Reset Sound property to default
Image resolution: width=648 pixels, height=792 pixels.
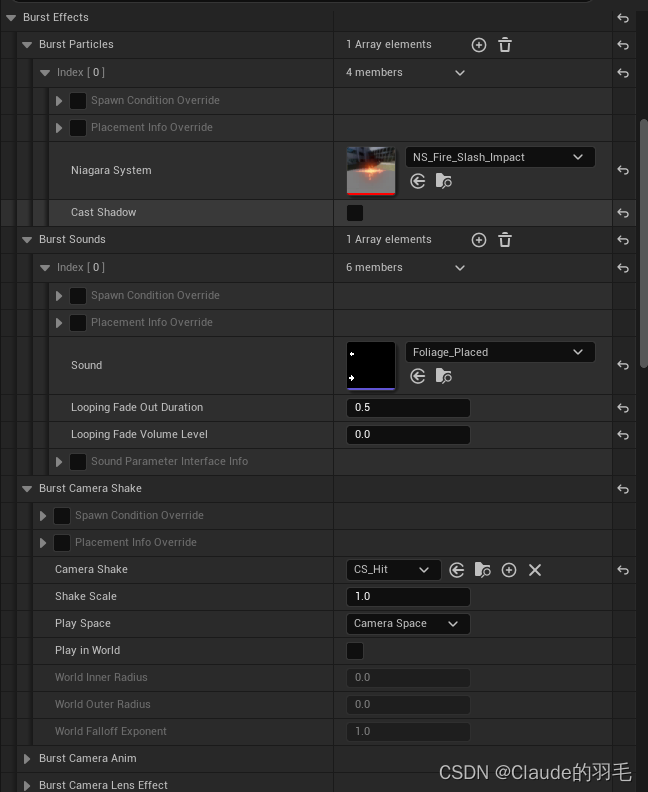(x=623, y=365)
